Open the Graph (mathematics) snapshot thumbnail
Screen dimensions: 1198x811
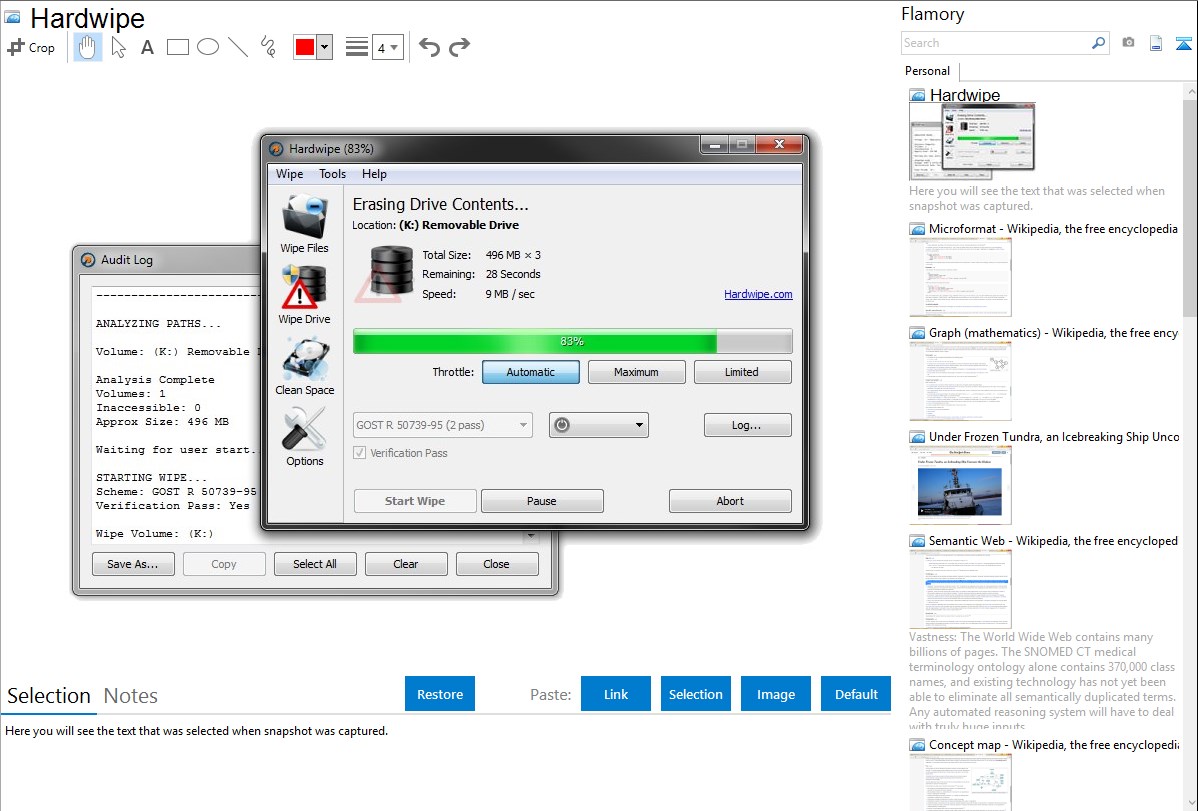(x=960, y=381)
